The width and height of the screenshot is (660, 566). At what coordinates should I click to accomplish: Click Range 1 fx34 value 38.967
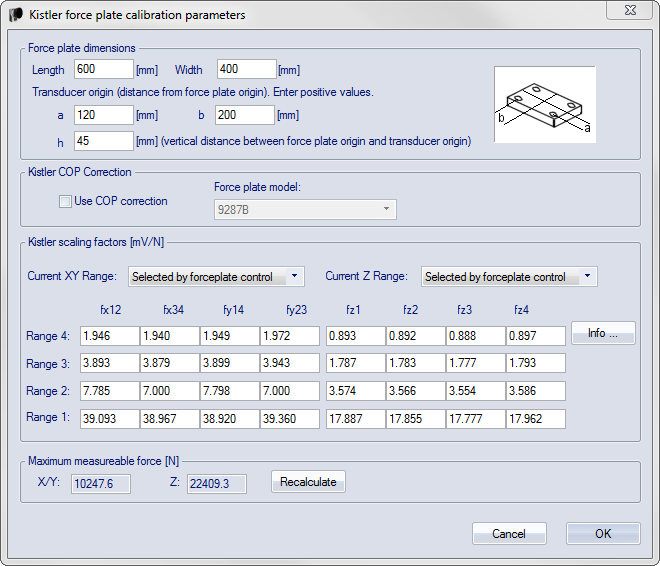pos(170,419)
